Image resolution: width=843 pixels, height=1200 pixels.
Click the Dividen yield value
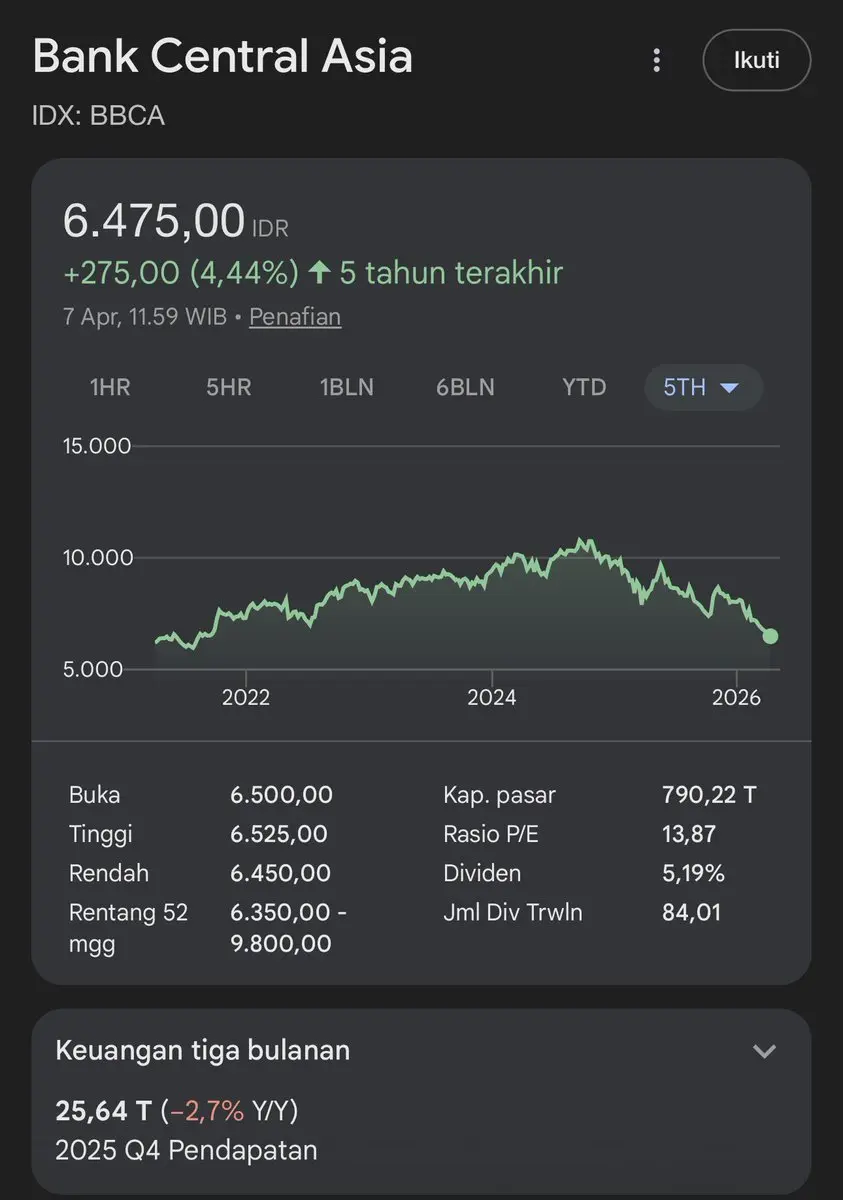[x=692, y=873]
